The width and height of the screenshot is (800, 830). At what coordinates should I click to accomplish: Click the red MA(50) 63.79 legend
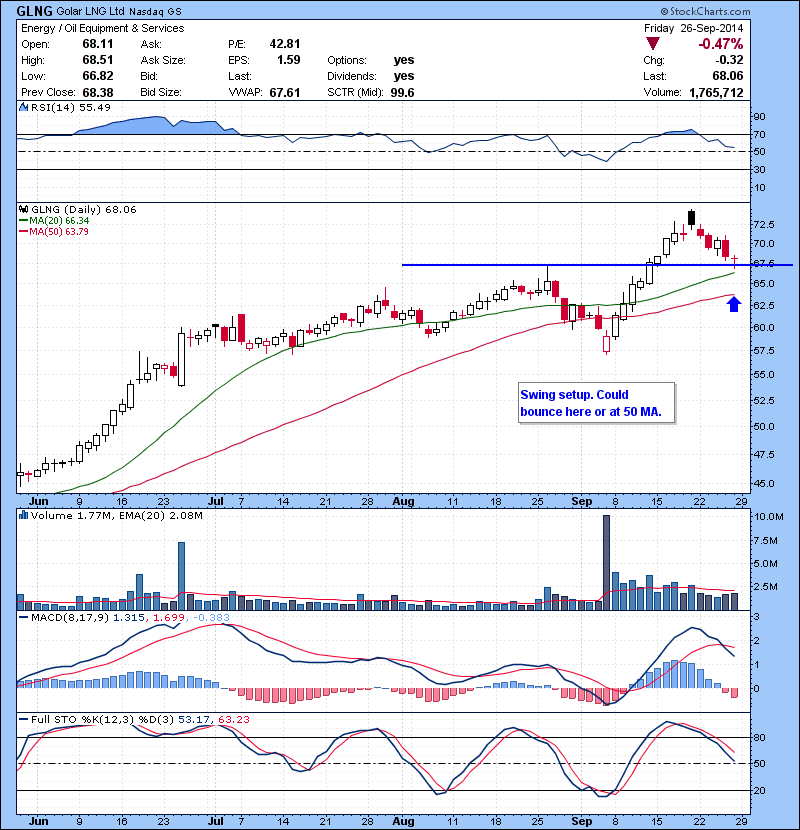(54, 232)
